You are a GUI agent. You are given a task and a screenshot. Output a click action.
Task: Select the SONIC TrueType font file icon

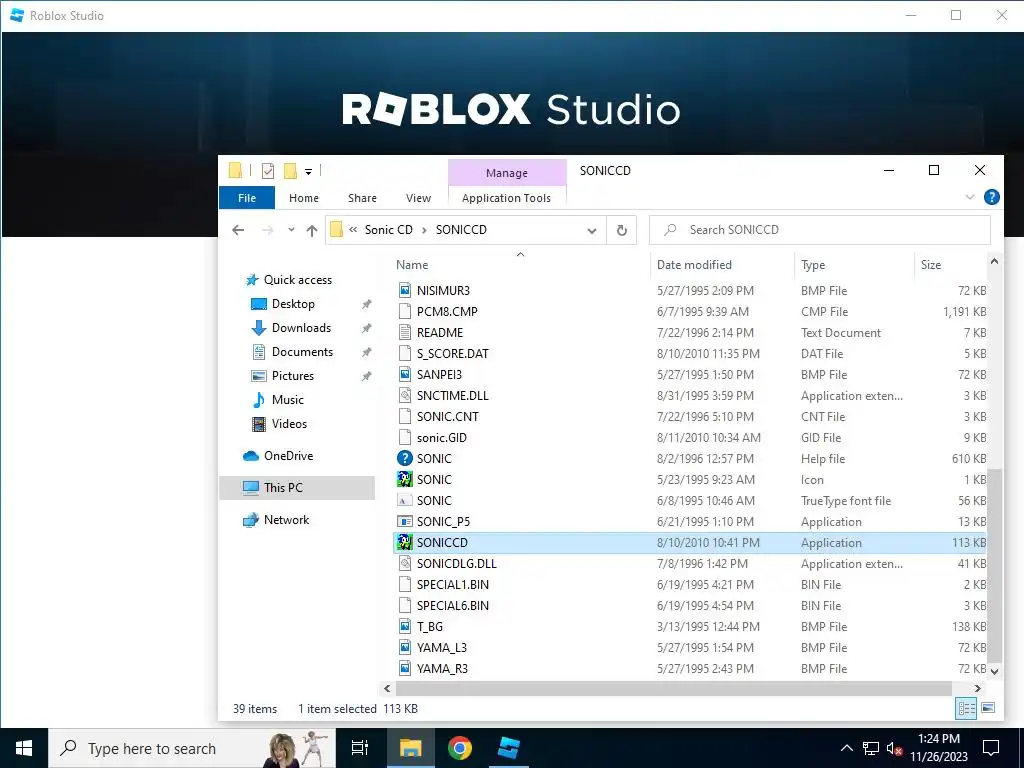(x=405, y=500)
